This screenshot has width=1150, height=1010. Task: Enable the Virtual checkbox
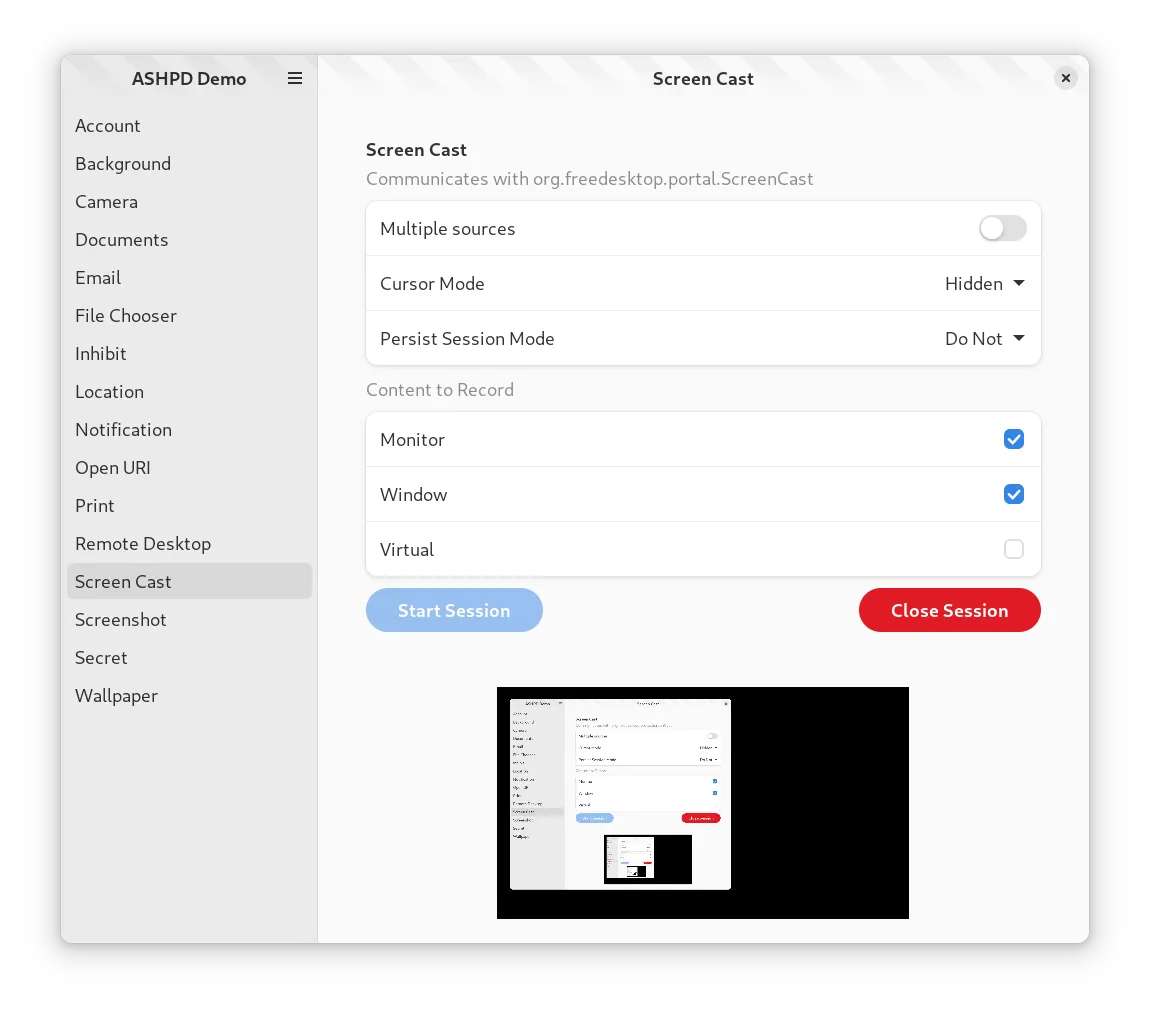coord(1013,549)
